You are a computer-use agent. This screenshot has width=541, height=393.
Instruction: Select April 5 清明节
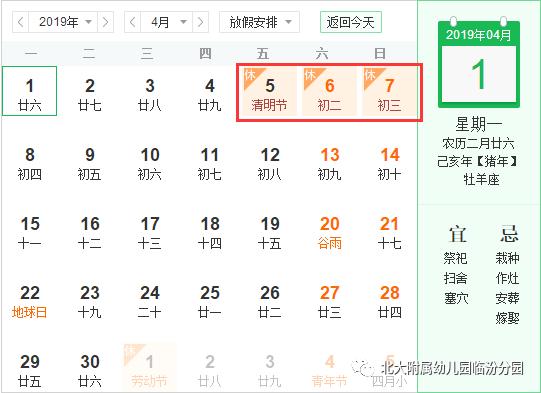[269, 91]
